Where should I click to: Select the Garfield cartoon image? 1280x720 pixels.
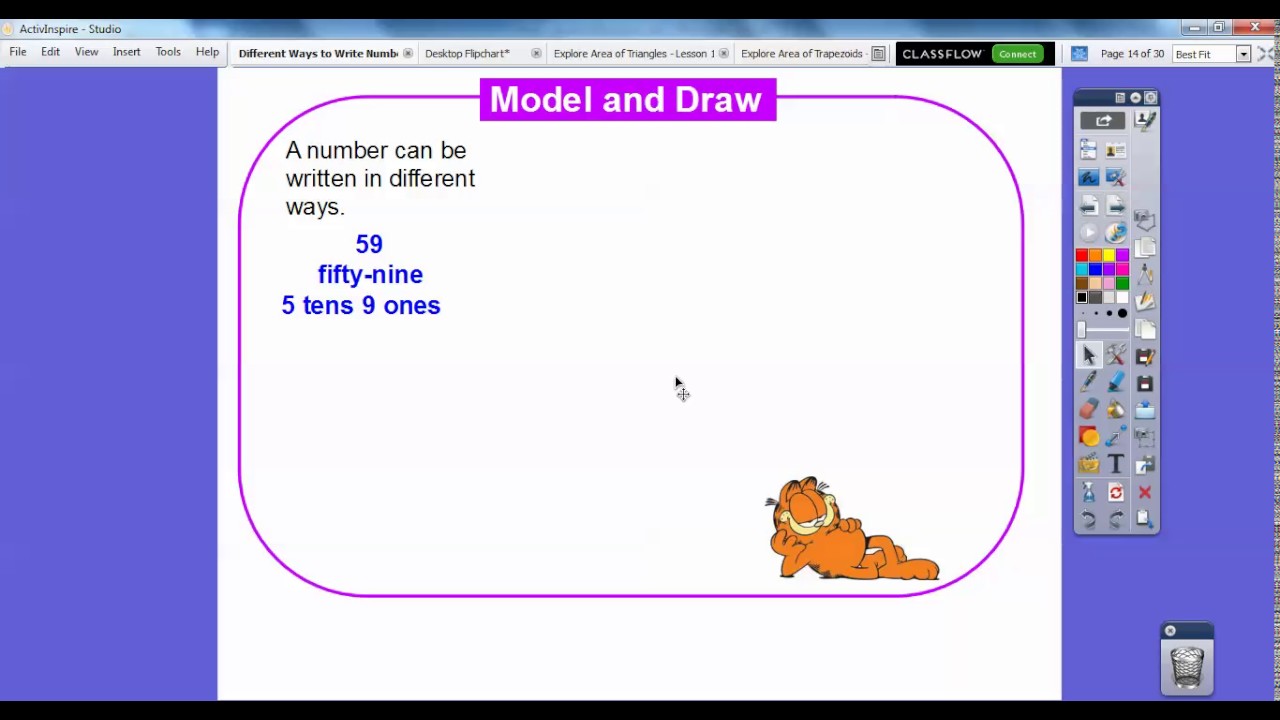(852, 528)
